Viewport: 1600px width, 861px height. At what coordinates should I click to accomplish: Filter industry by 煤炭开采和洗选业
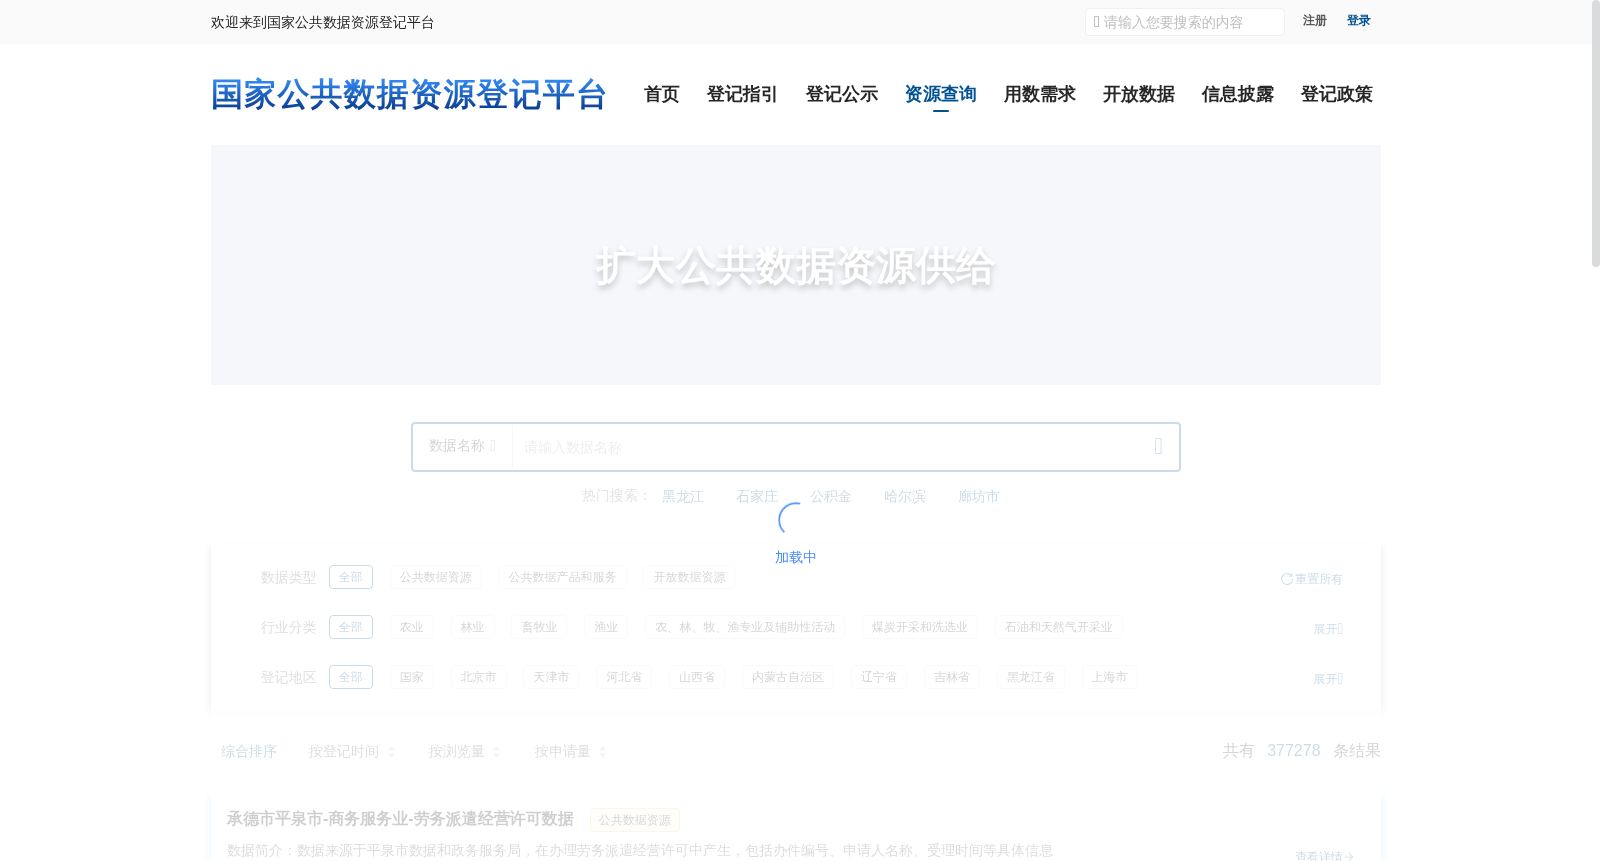coord(920,627)
